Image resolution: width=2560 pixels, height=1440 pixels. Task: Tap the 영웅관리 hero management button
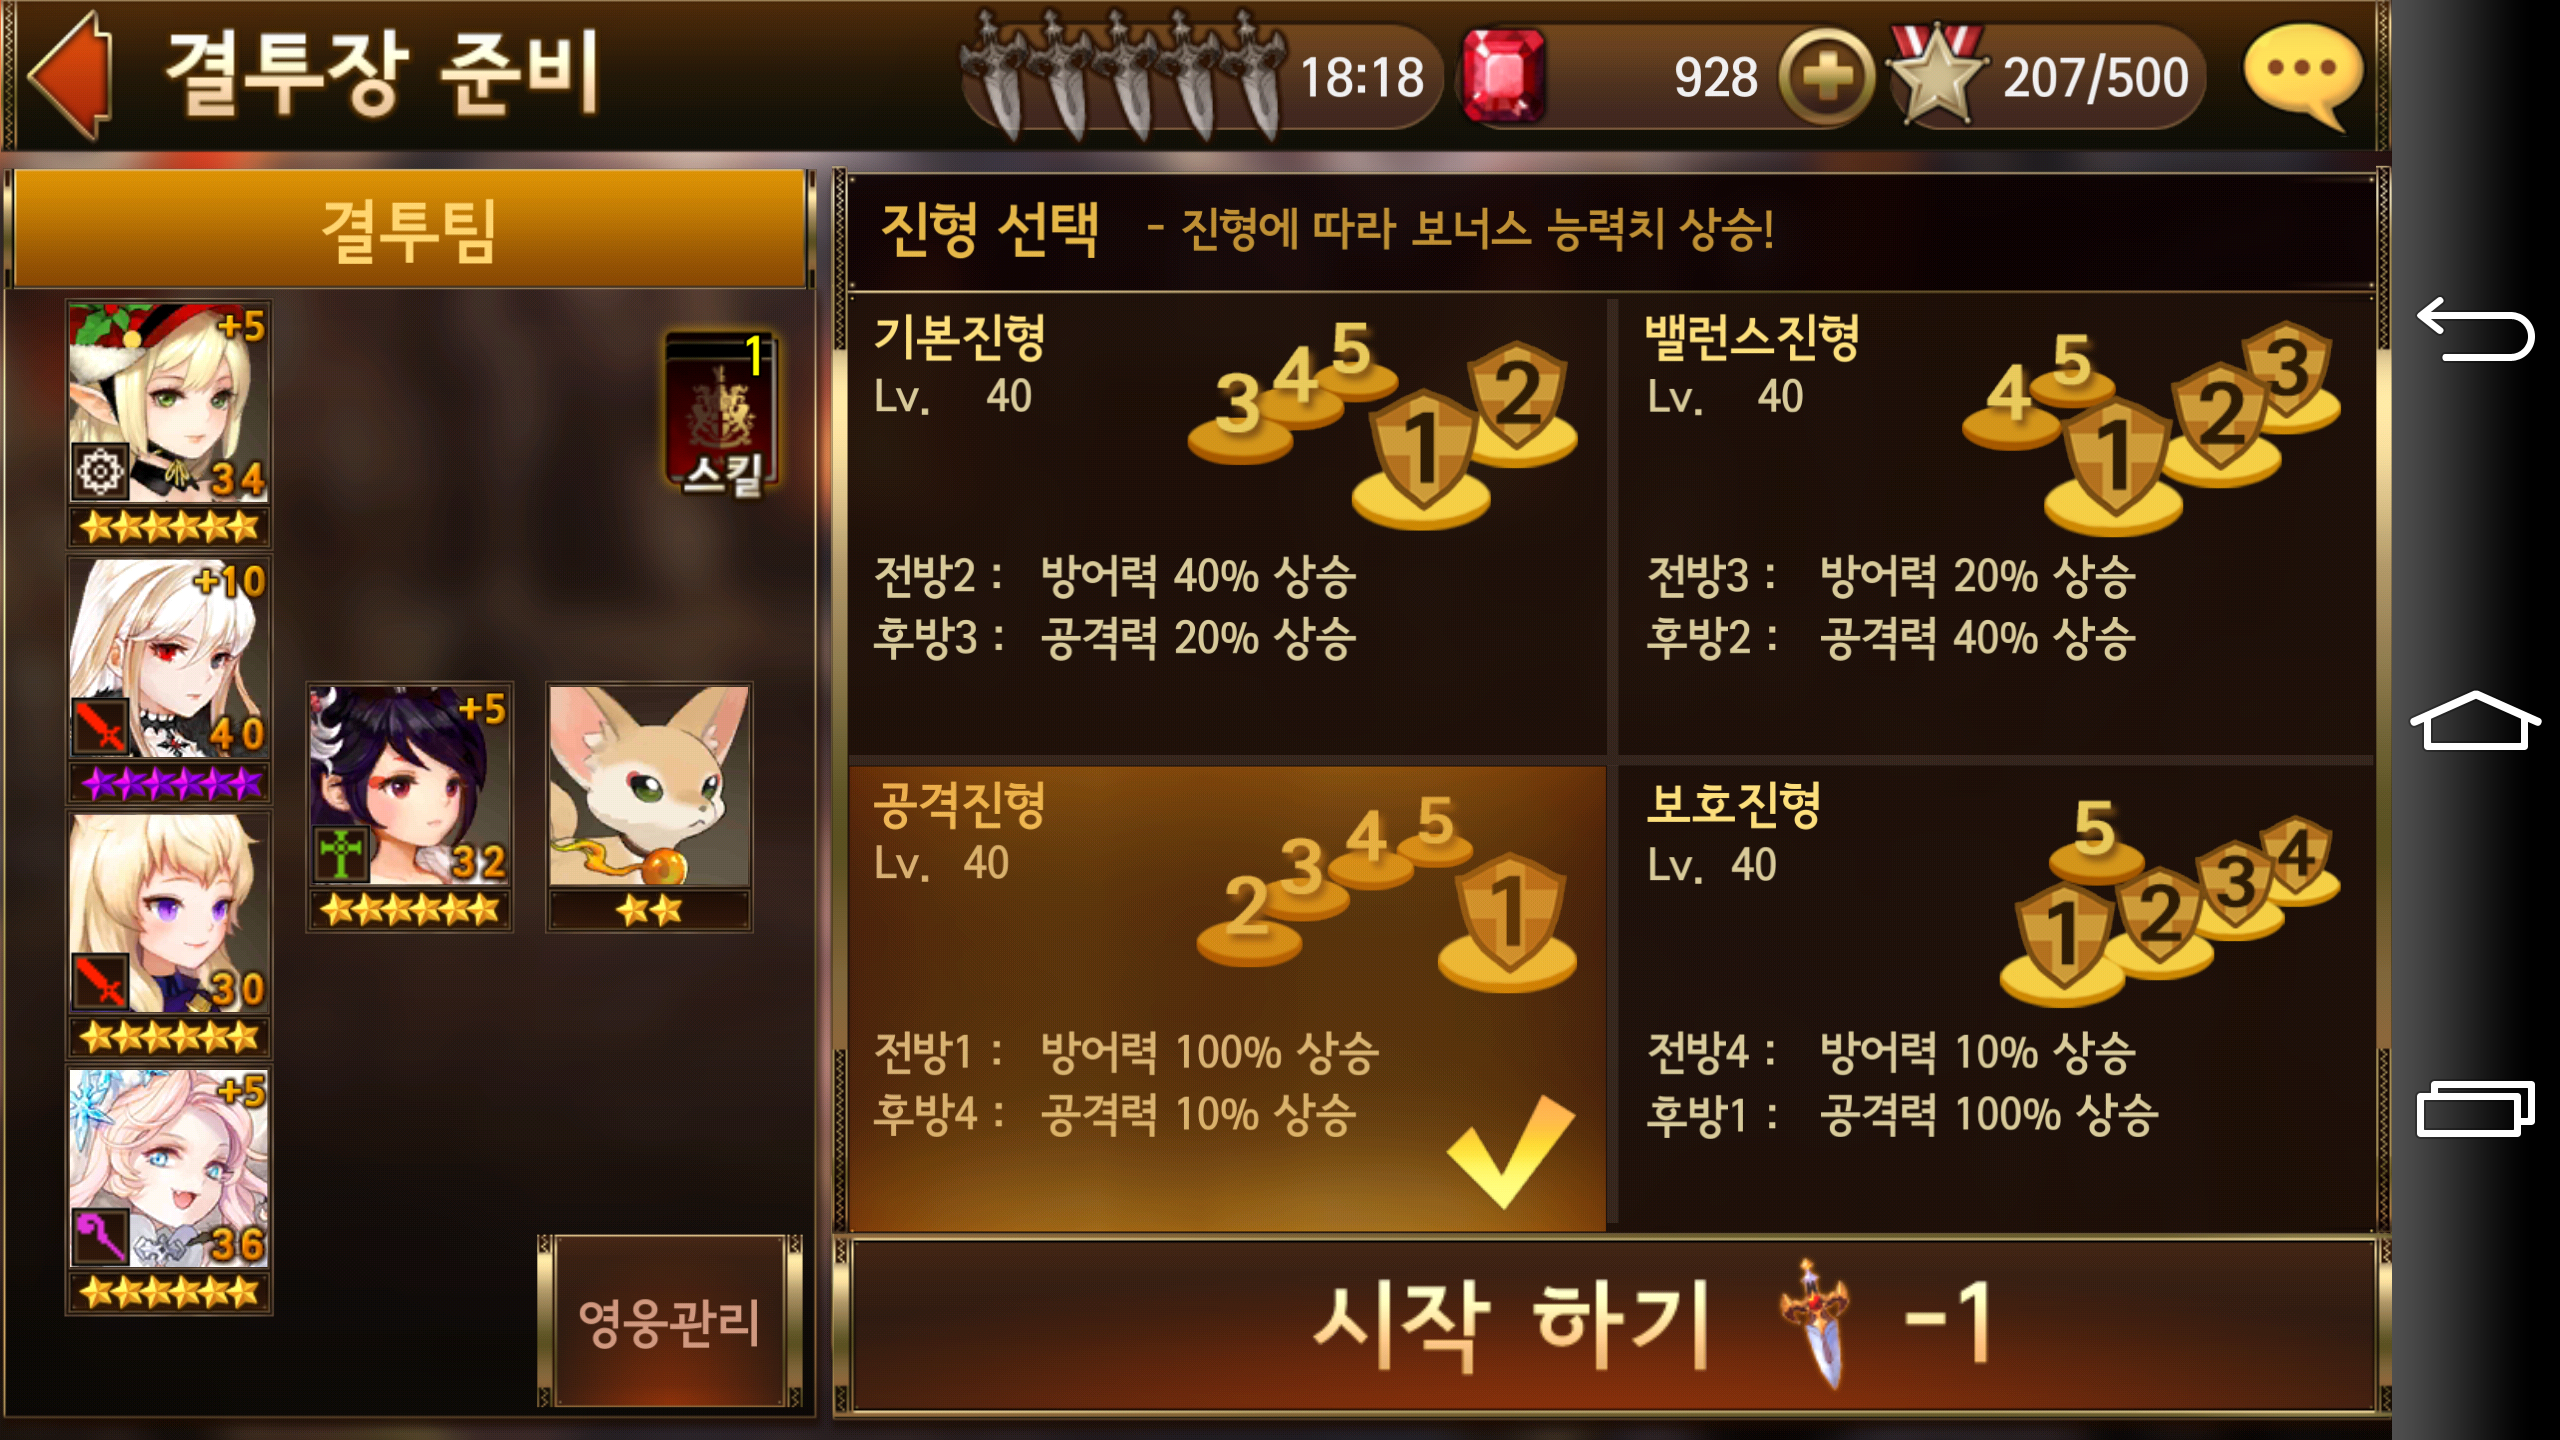coord(670,1322)
